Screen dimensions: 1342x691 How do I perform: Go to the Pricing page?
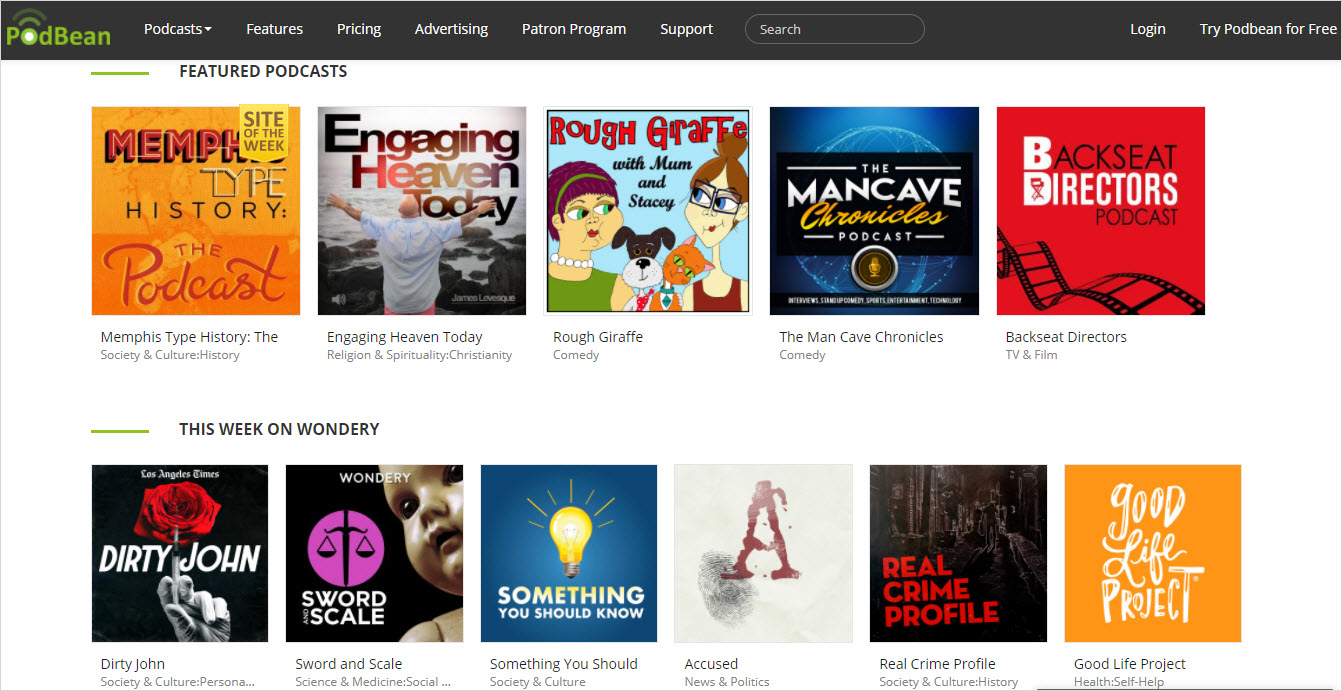pyautogui.click(x=359, y=29)
